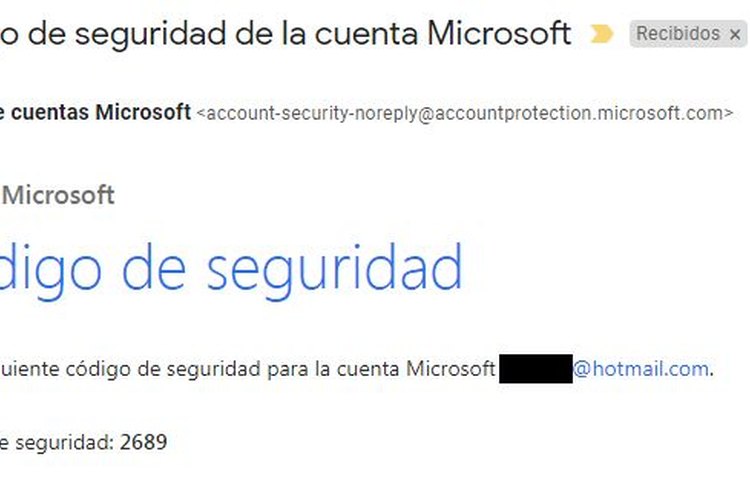Screen dimensions: 750x500
Task: Click the account-security-noreply part of sender address
Action: [311, 113]
